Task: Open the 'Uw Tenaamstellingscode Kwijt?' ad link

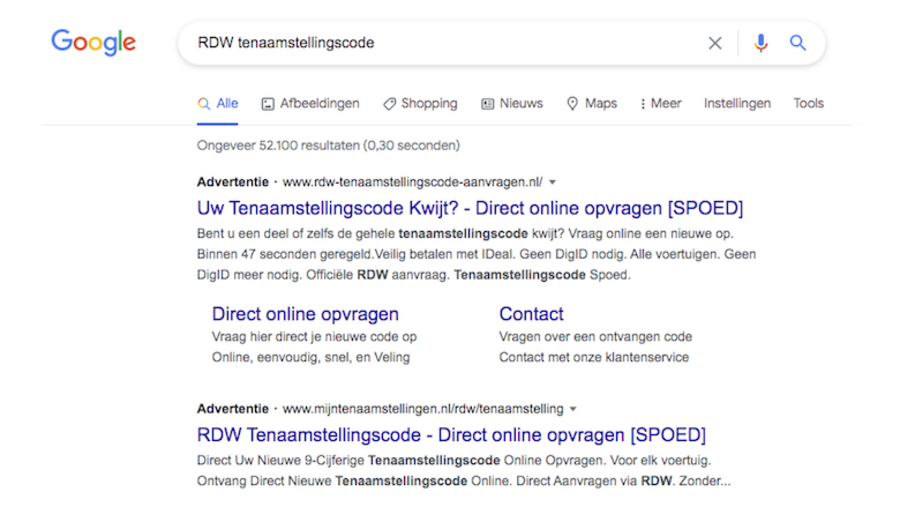Action: (x=470, y=208)
